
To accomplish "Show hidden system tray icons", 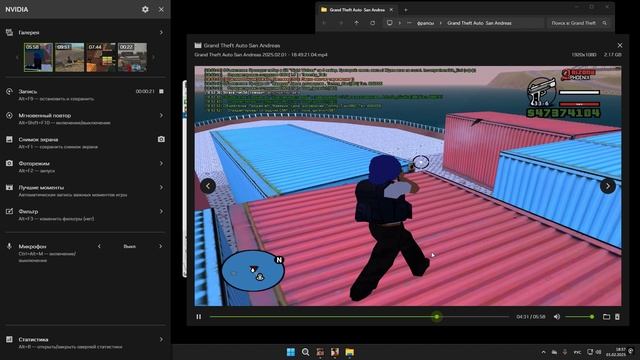I will 543,352.
